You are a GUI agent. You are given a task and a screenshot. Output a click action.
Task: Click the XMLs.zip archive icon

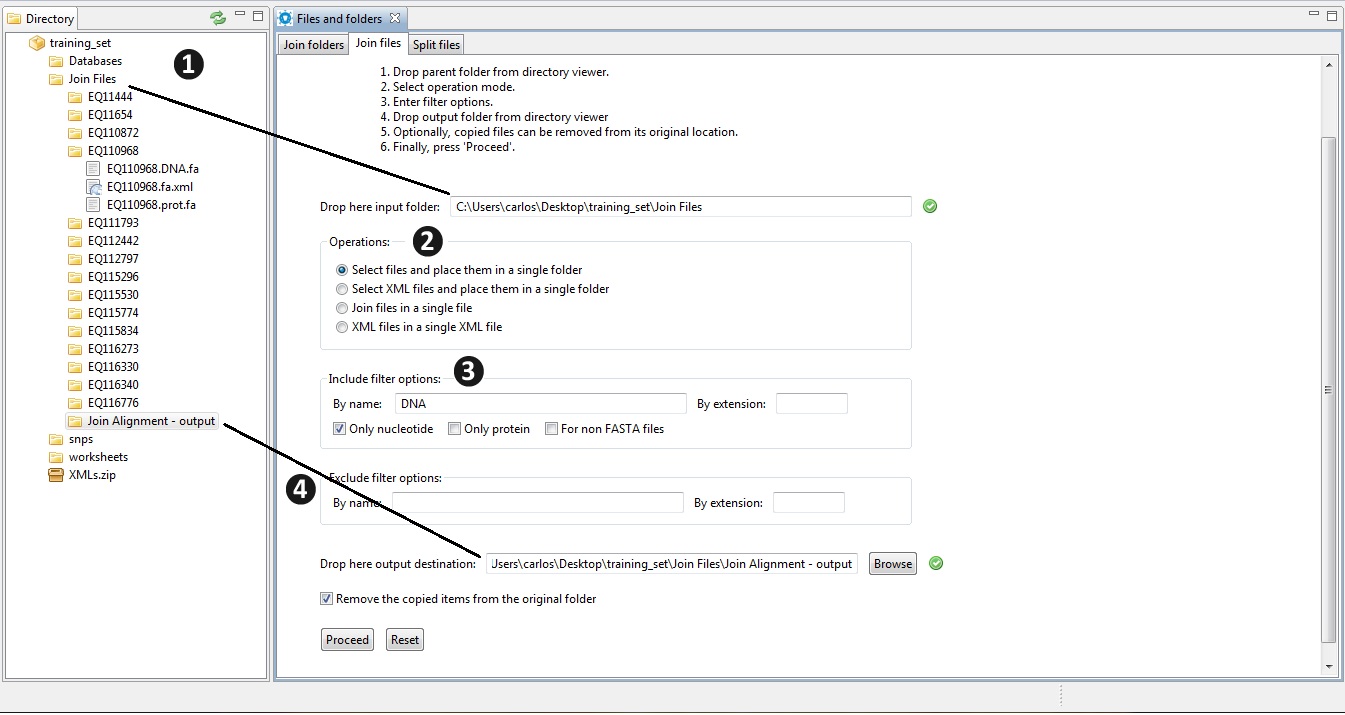coord(57,475)
